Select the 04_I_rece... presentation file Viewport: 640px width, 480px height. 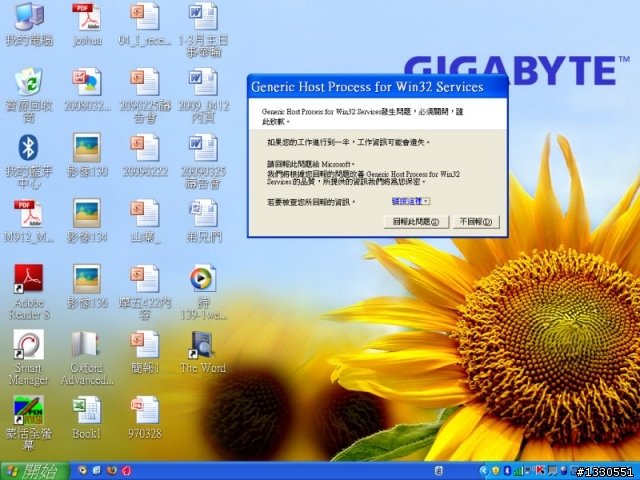pos(145,24)
